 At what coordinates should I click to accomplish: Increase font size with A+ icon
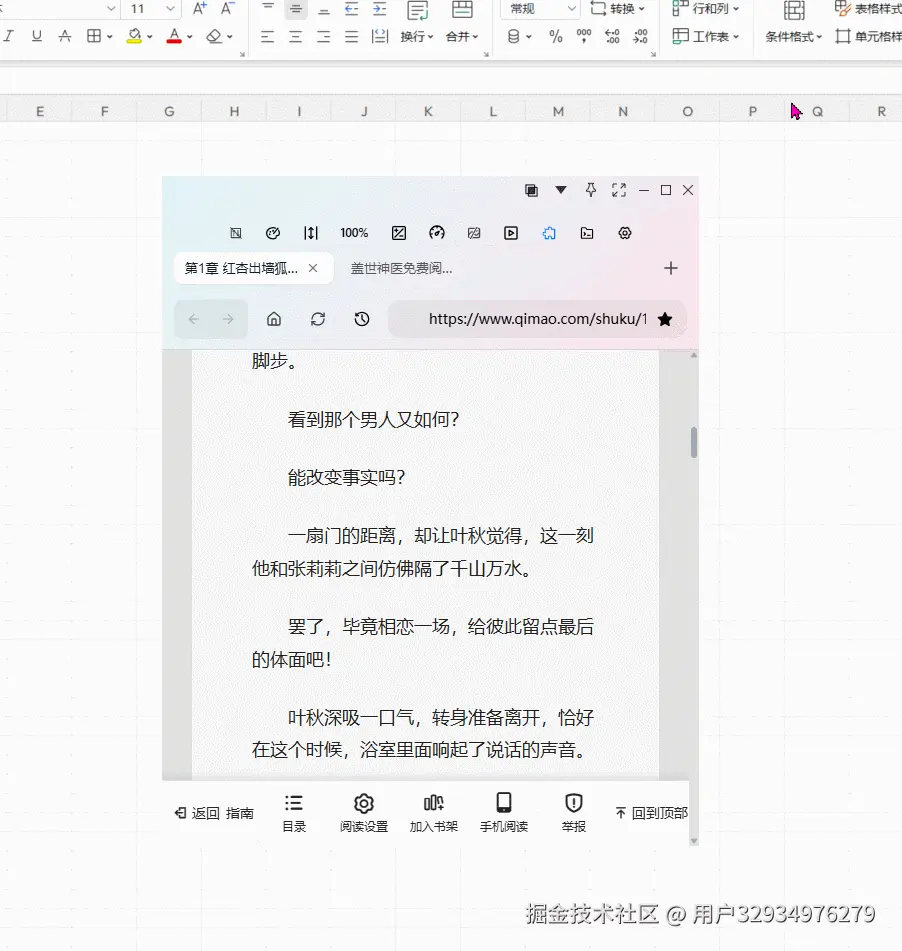coord(200,8)
